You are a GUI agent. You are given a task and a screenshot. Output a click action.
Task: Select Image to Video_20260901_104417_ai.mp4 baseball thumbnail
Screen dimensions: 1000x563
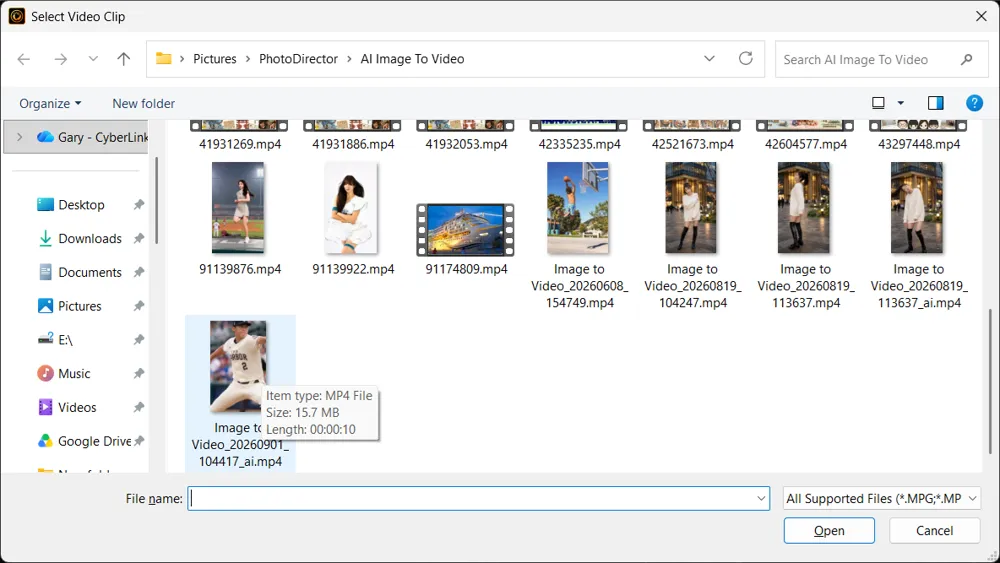point(239,366)
